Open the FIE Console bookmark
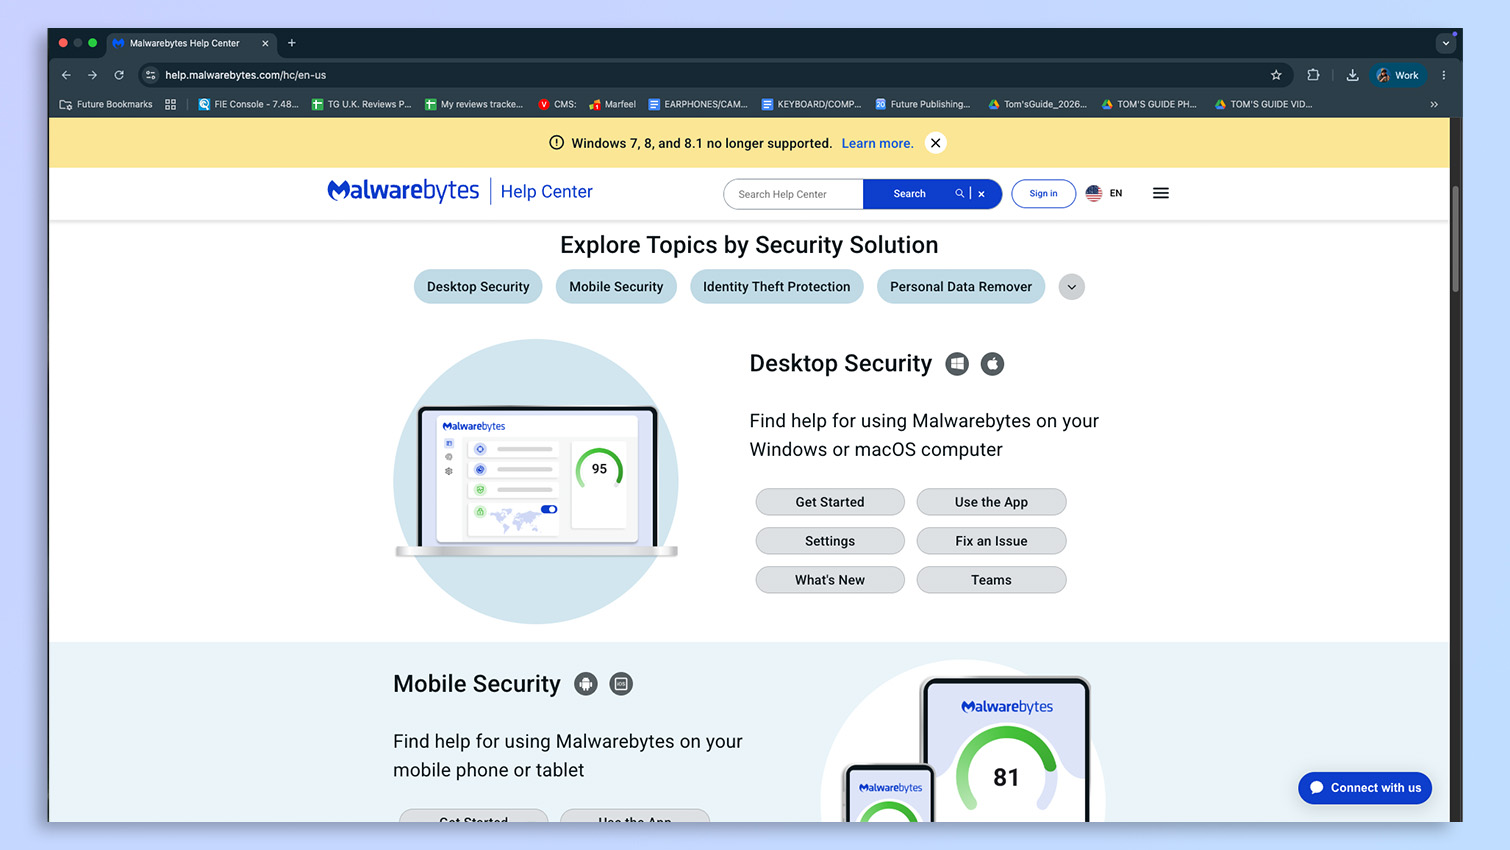This screenshot has width=1510, height=850. pos(248,104)
